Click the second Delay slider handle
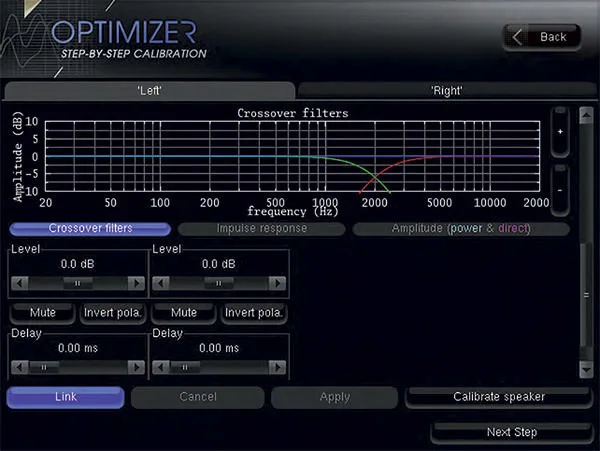Image resolution: width=600 pixels, height=451 pixels. [x=185, y=368]
